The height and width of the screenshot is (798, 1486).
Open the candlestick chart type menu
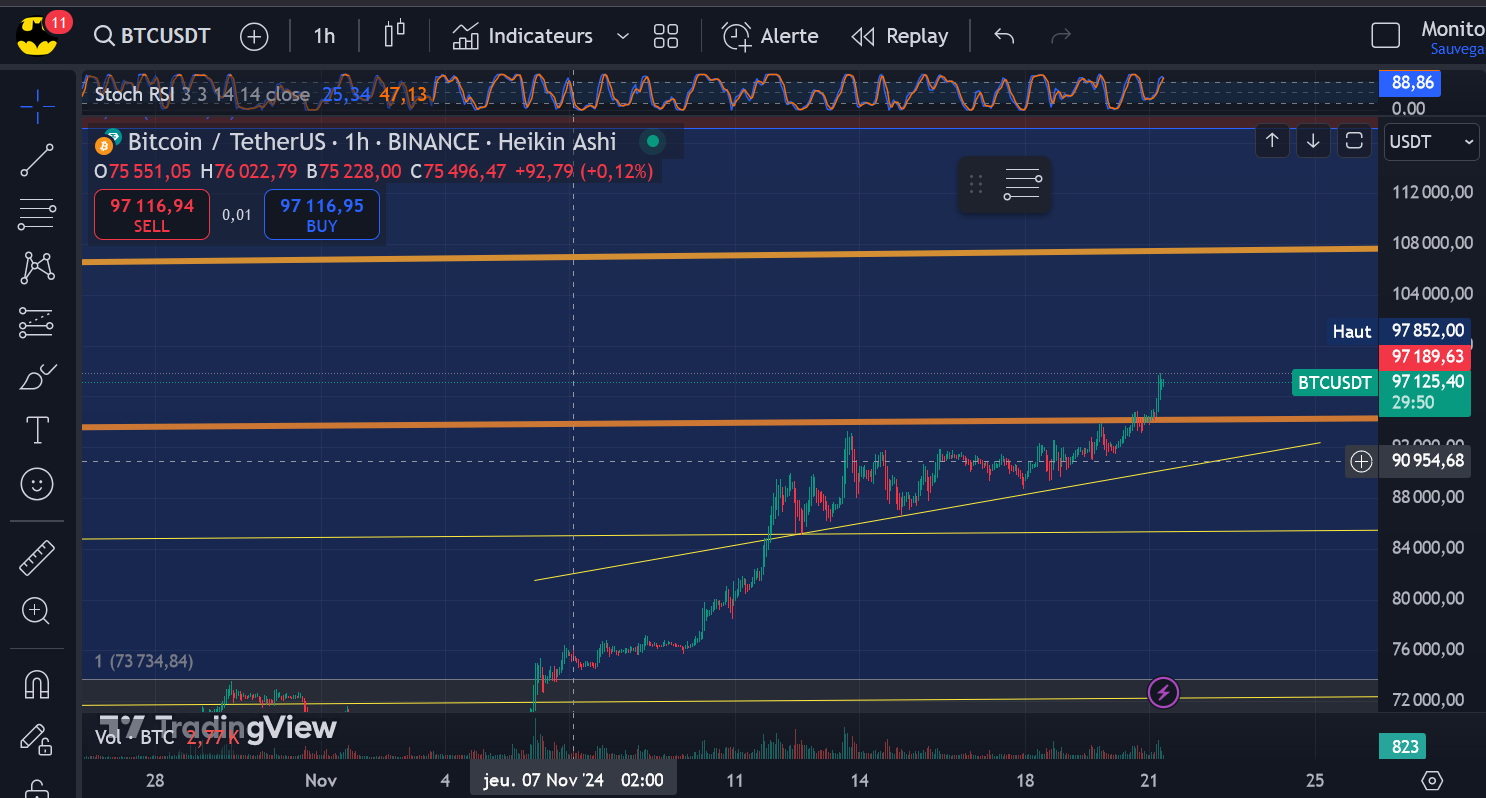coord(395,35)
